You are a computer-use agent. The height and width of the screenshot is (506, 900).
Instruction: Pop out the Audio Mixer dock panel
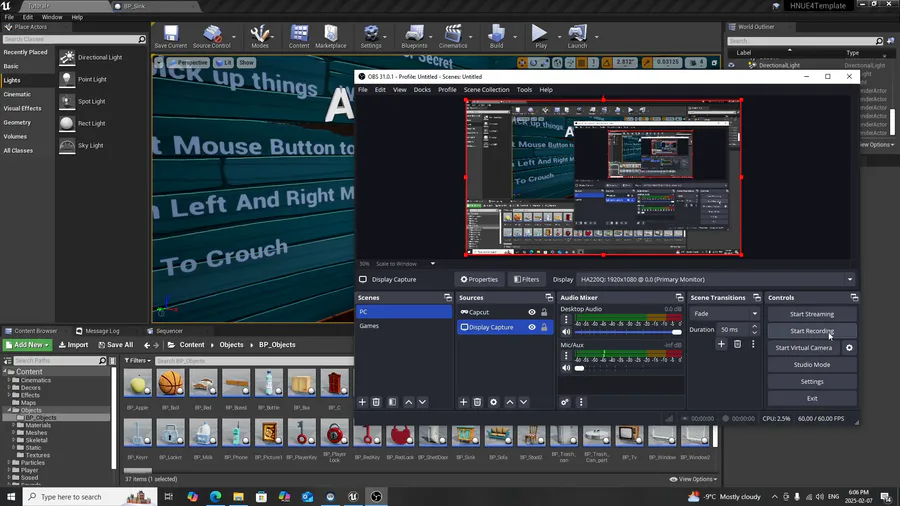click(680, 297)
